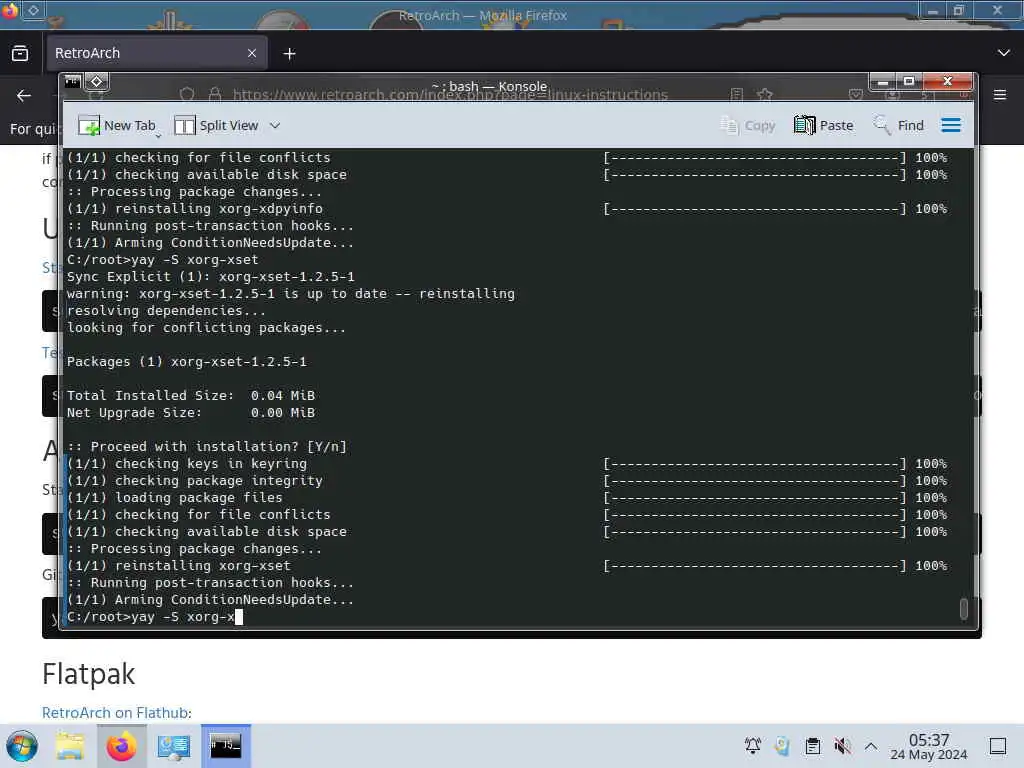
Task: Open Firefox application menu
Action: point(1000,95)
